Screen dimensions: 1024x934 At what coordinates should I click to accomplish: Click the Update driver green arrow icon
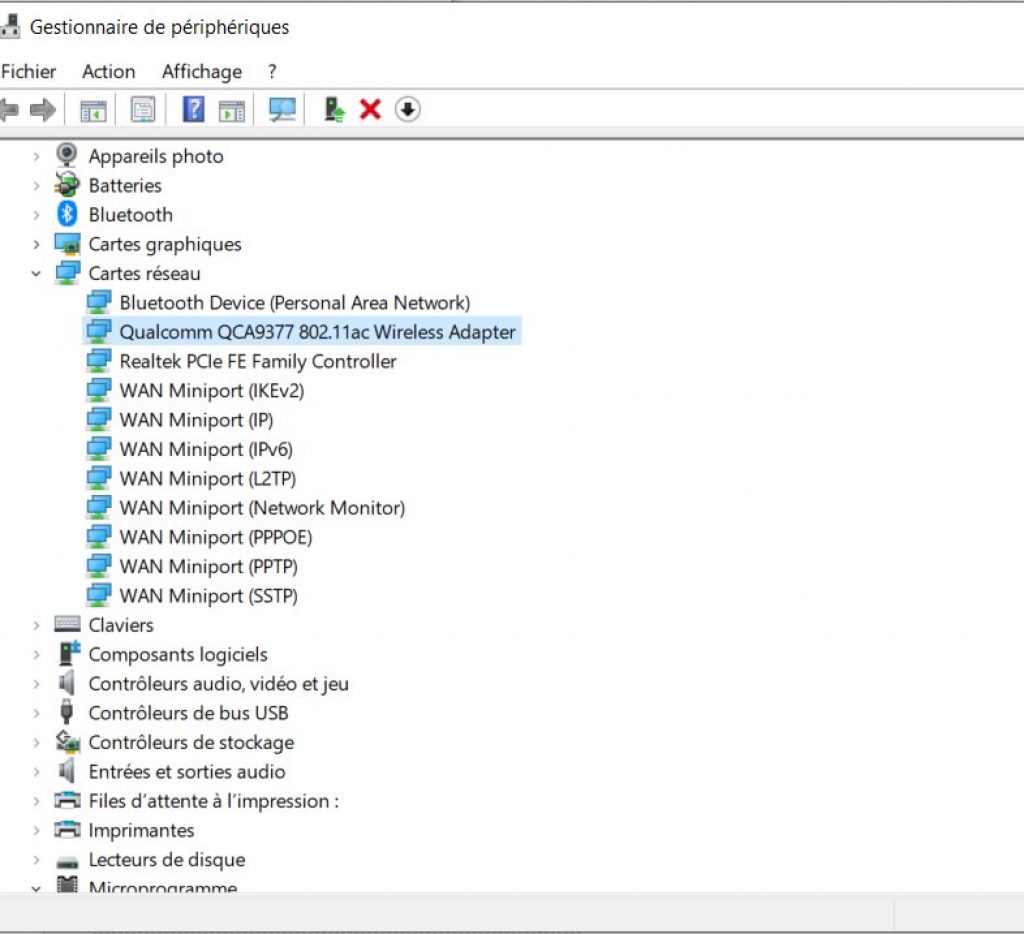point(335,110)
